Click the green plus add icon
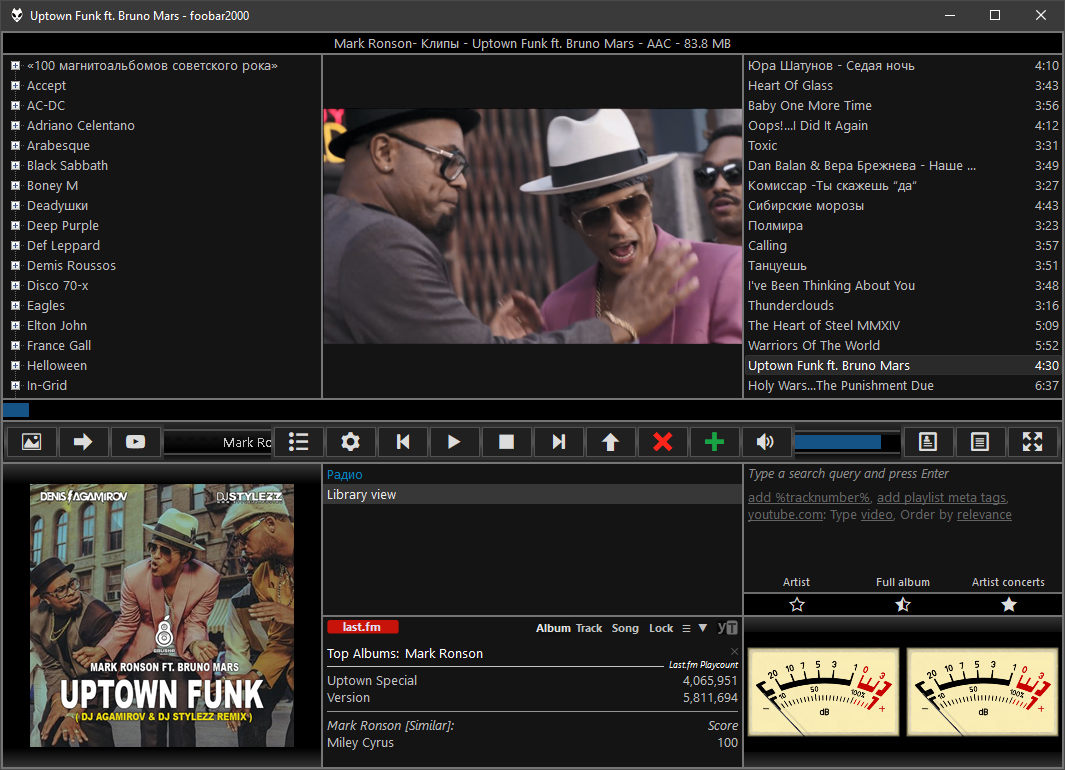 tap(714, 442)
